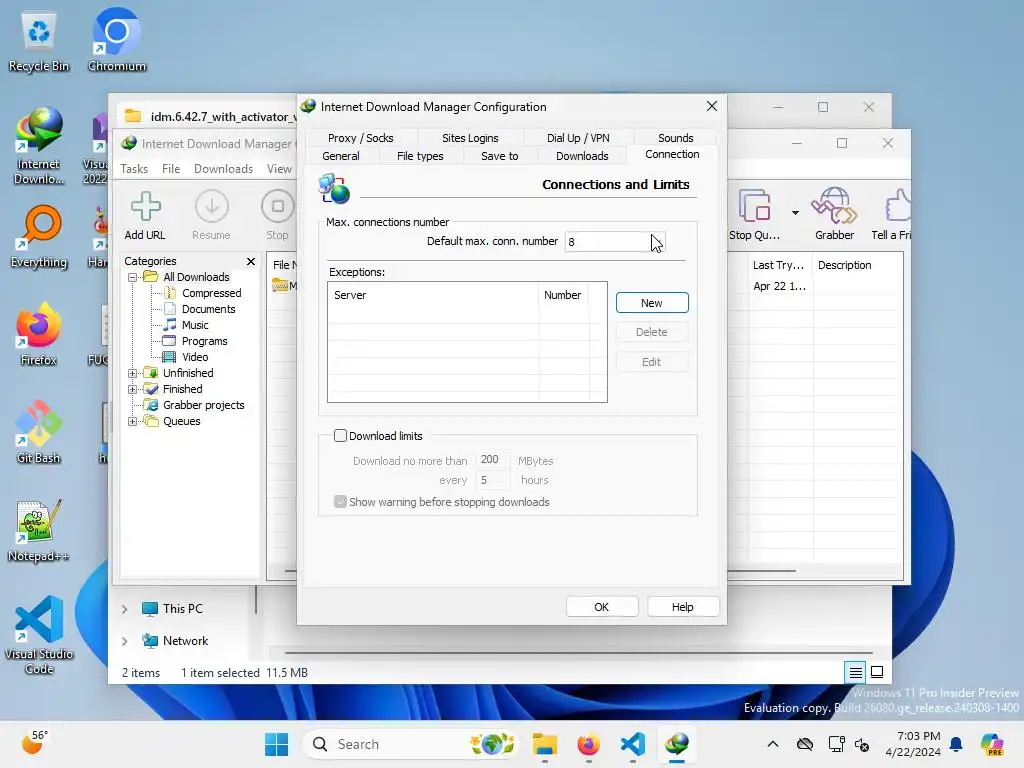
Task: Open Chromium desktop shortcut
Action: click(117, 40)
